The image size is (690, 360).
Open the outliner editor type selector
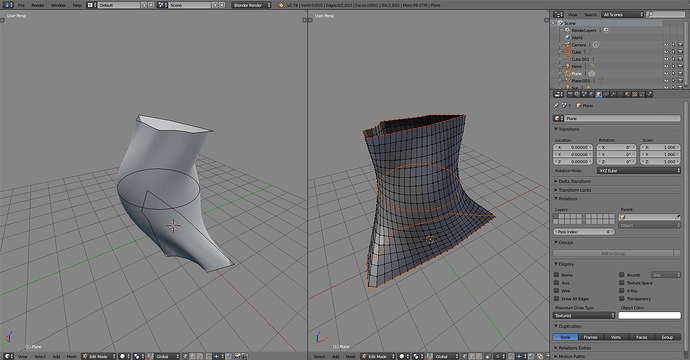[558, 15]
